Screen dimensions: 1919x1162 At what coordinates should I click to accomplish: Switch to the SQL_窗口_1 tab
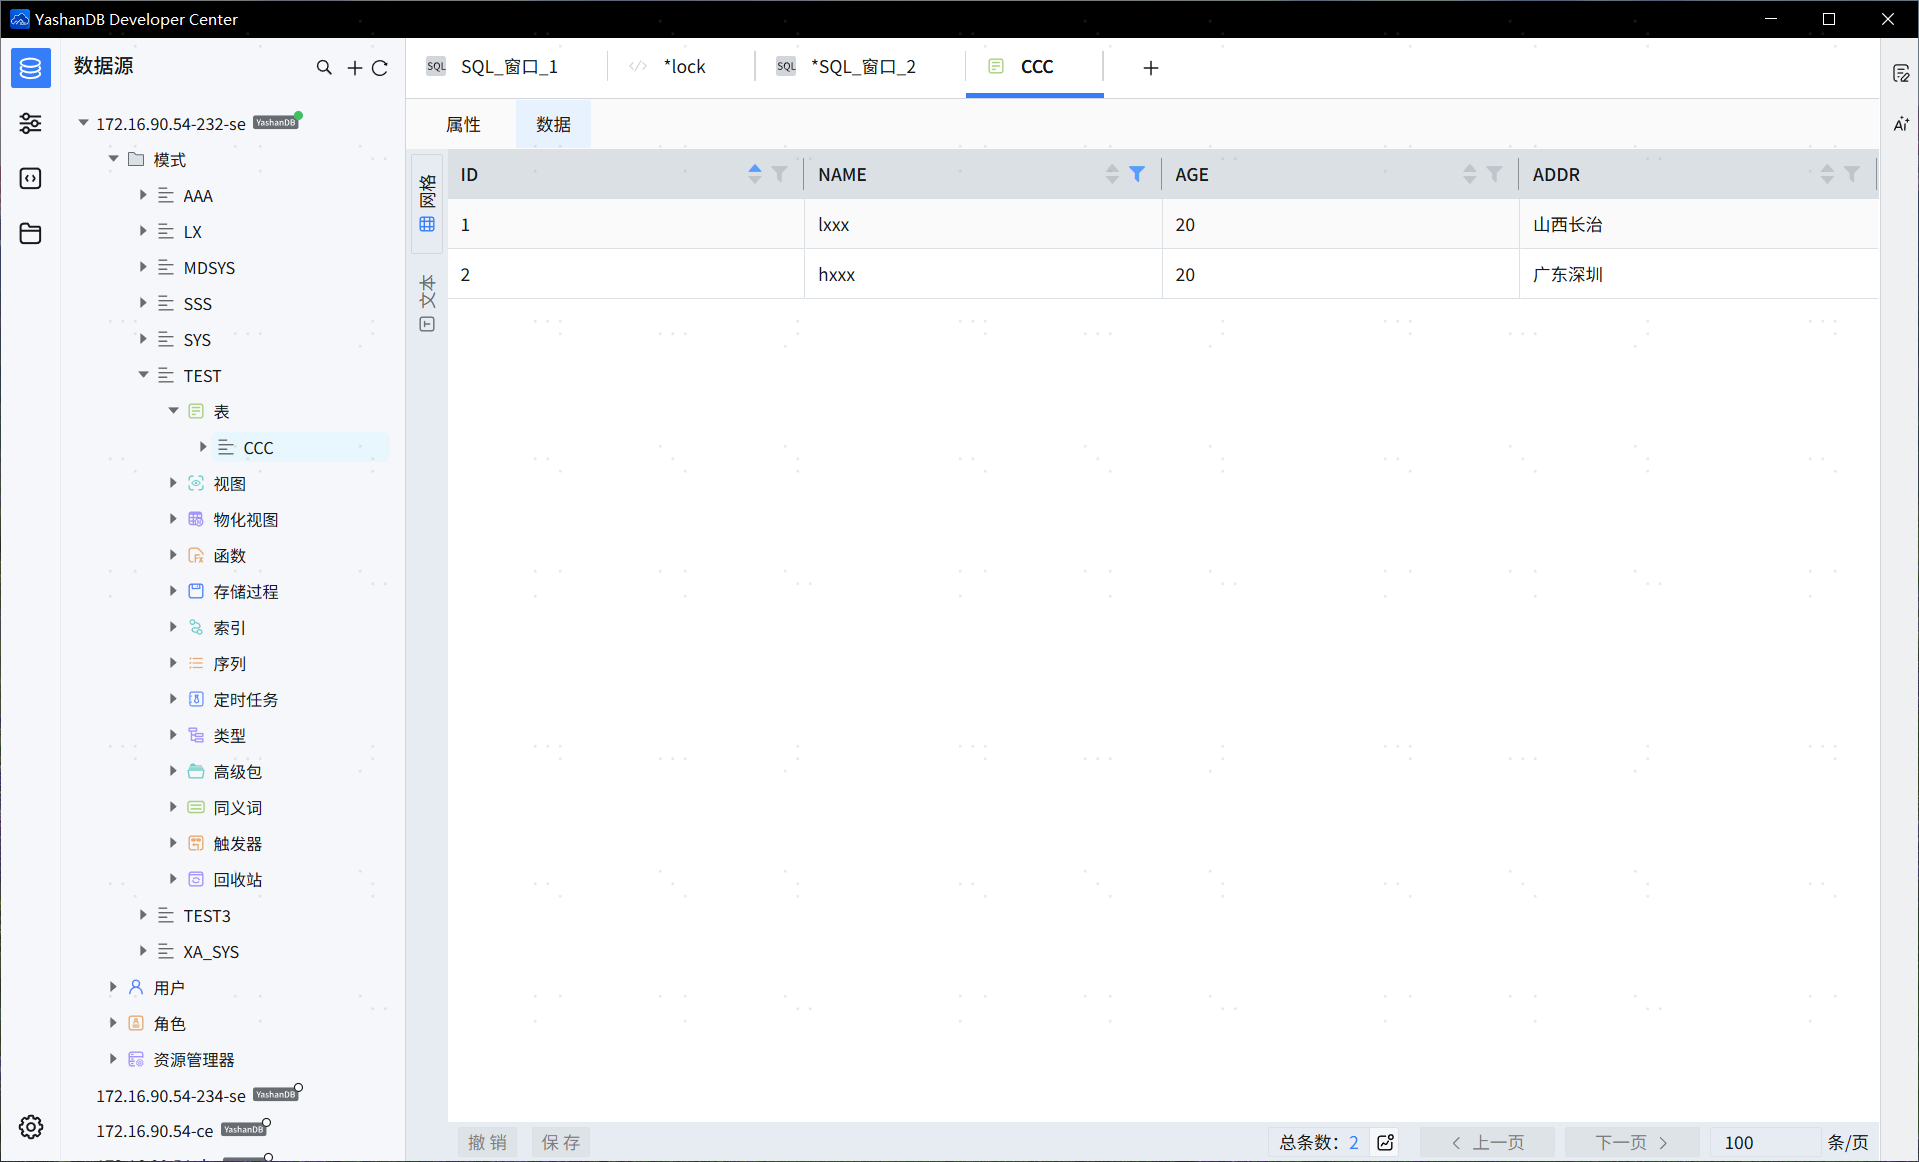click(508, 67)
